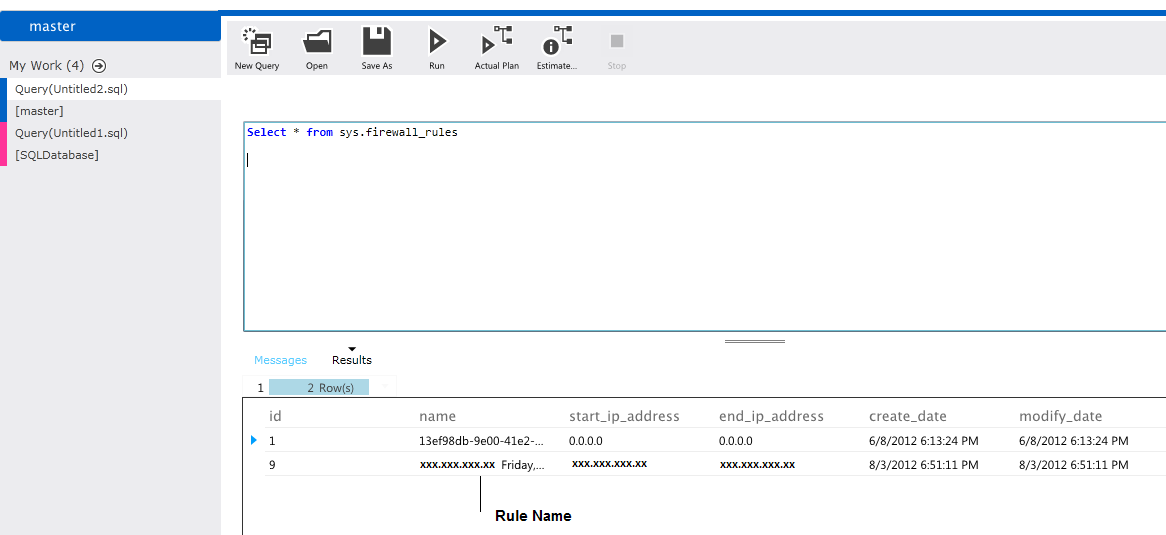Image resolution: width=1166 pixels, height=535 pixels.
Task: Open a file with the Open icon
Action: [317, 42]
